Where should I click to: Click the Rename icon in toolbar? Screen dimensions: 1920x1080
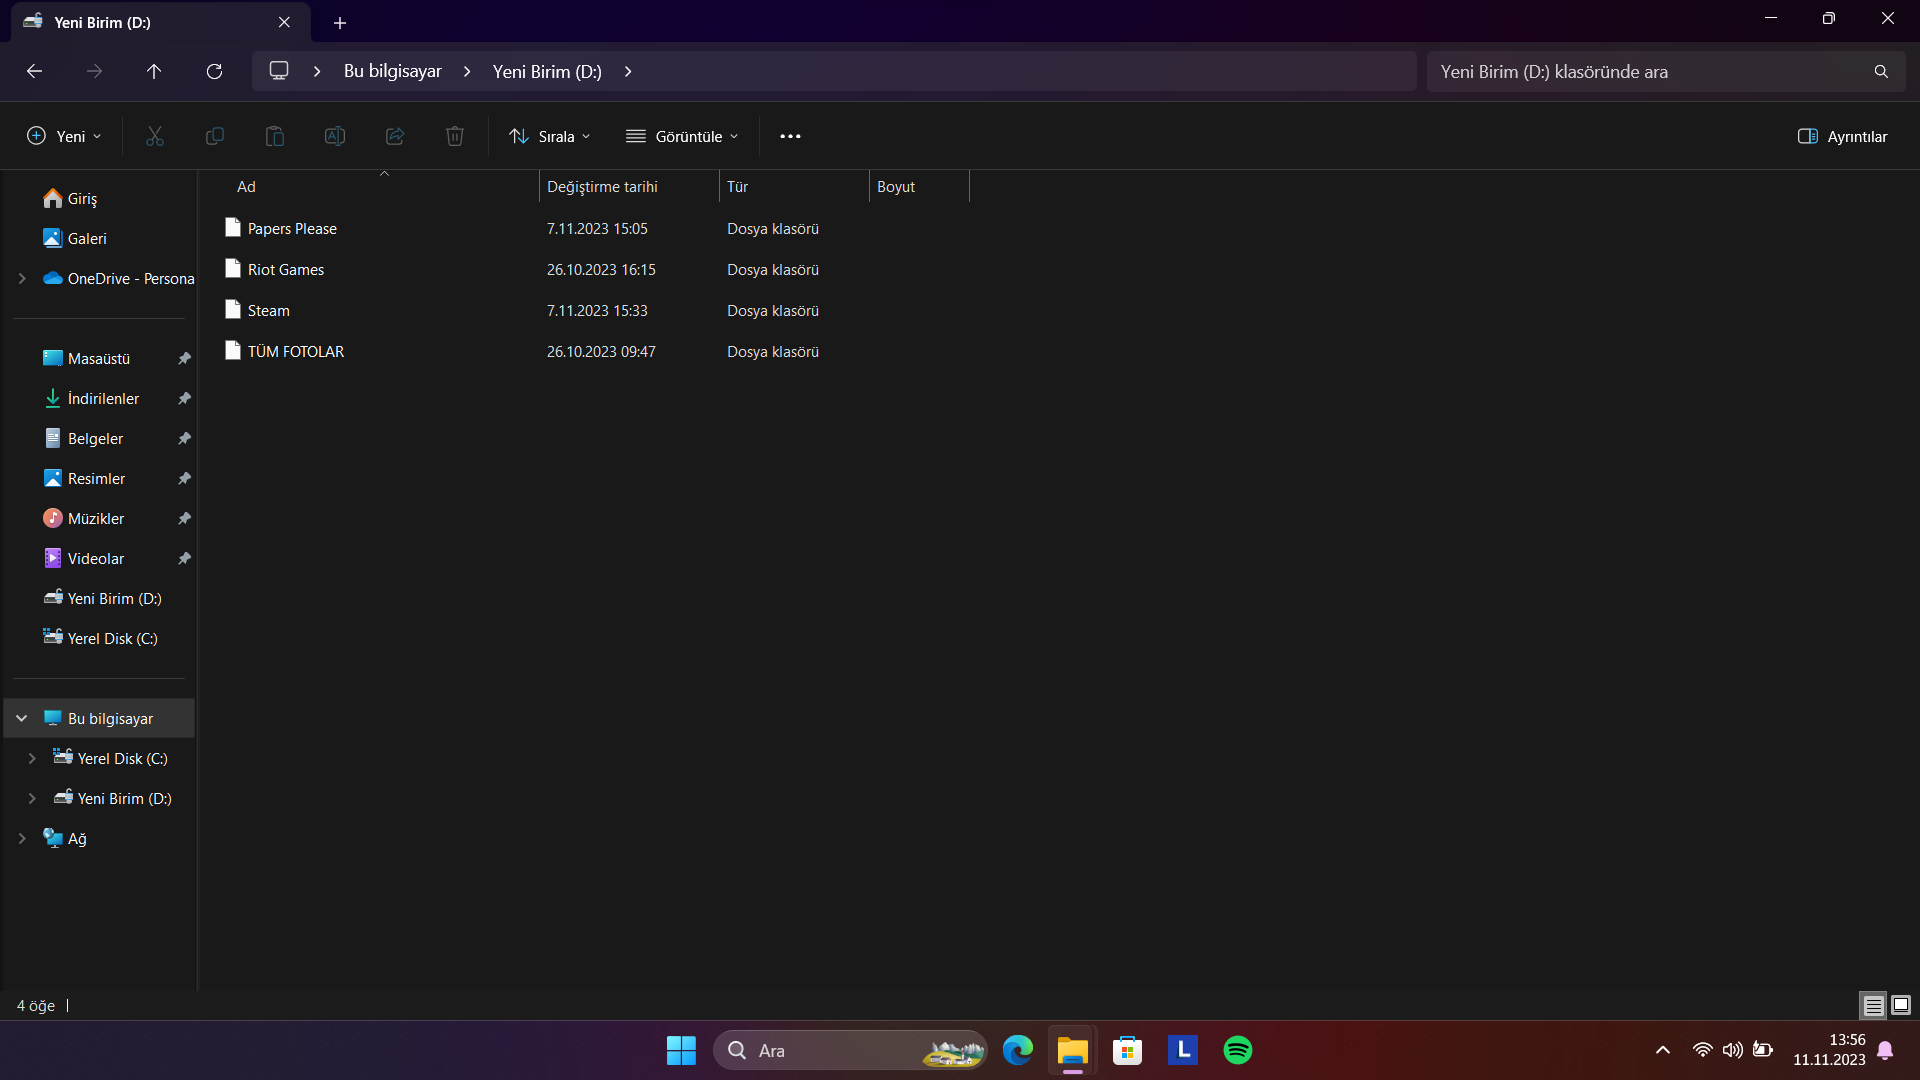(x=334, y=136)
